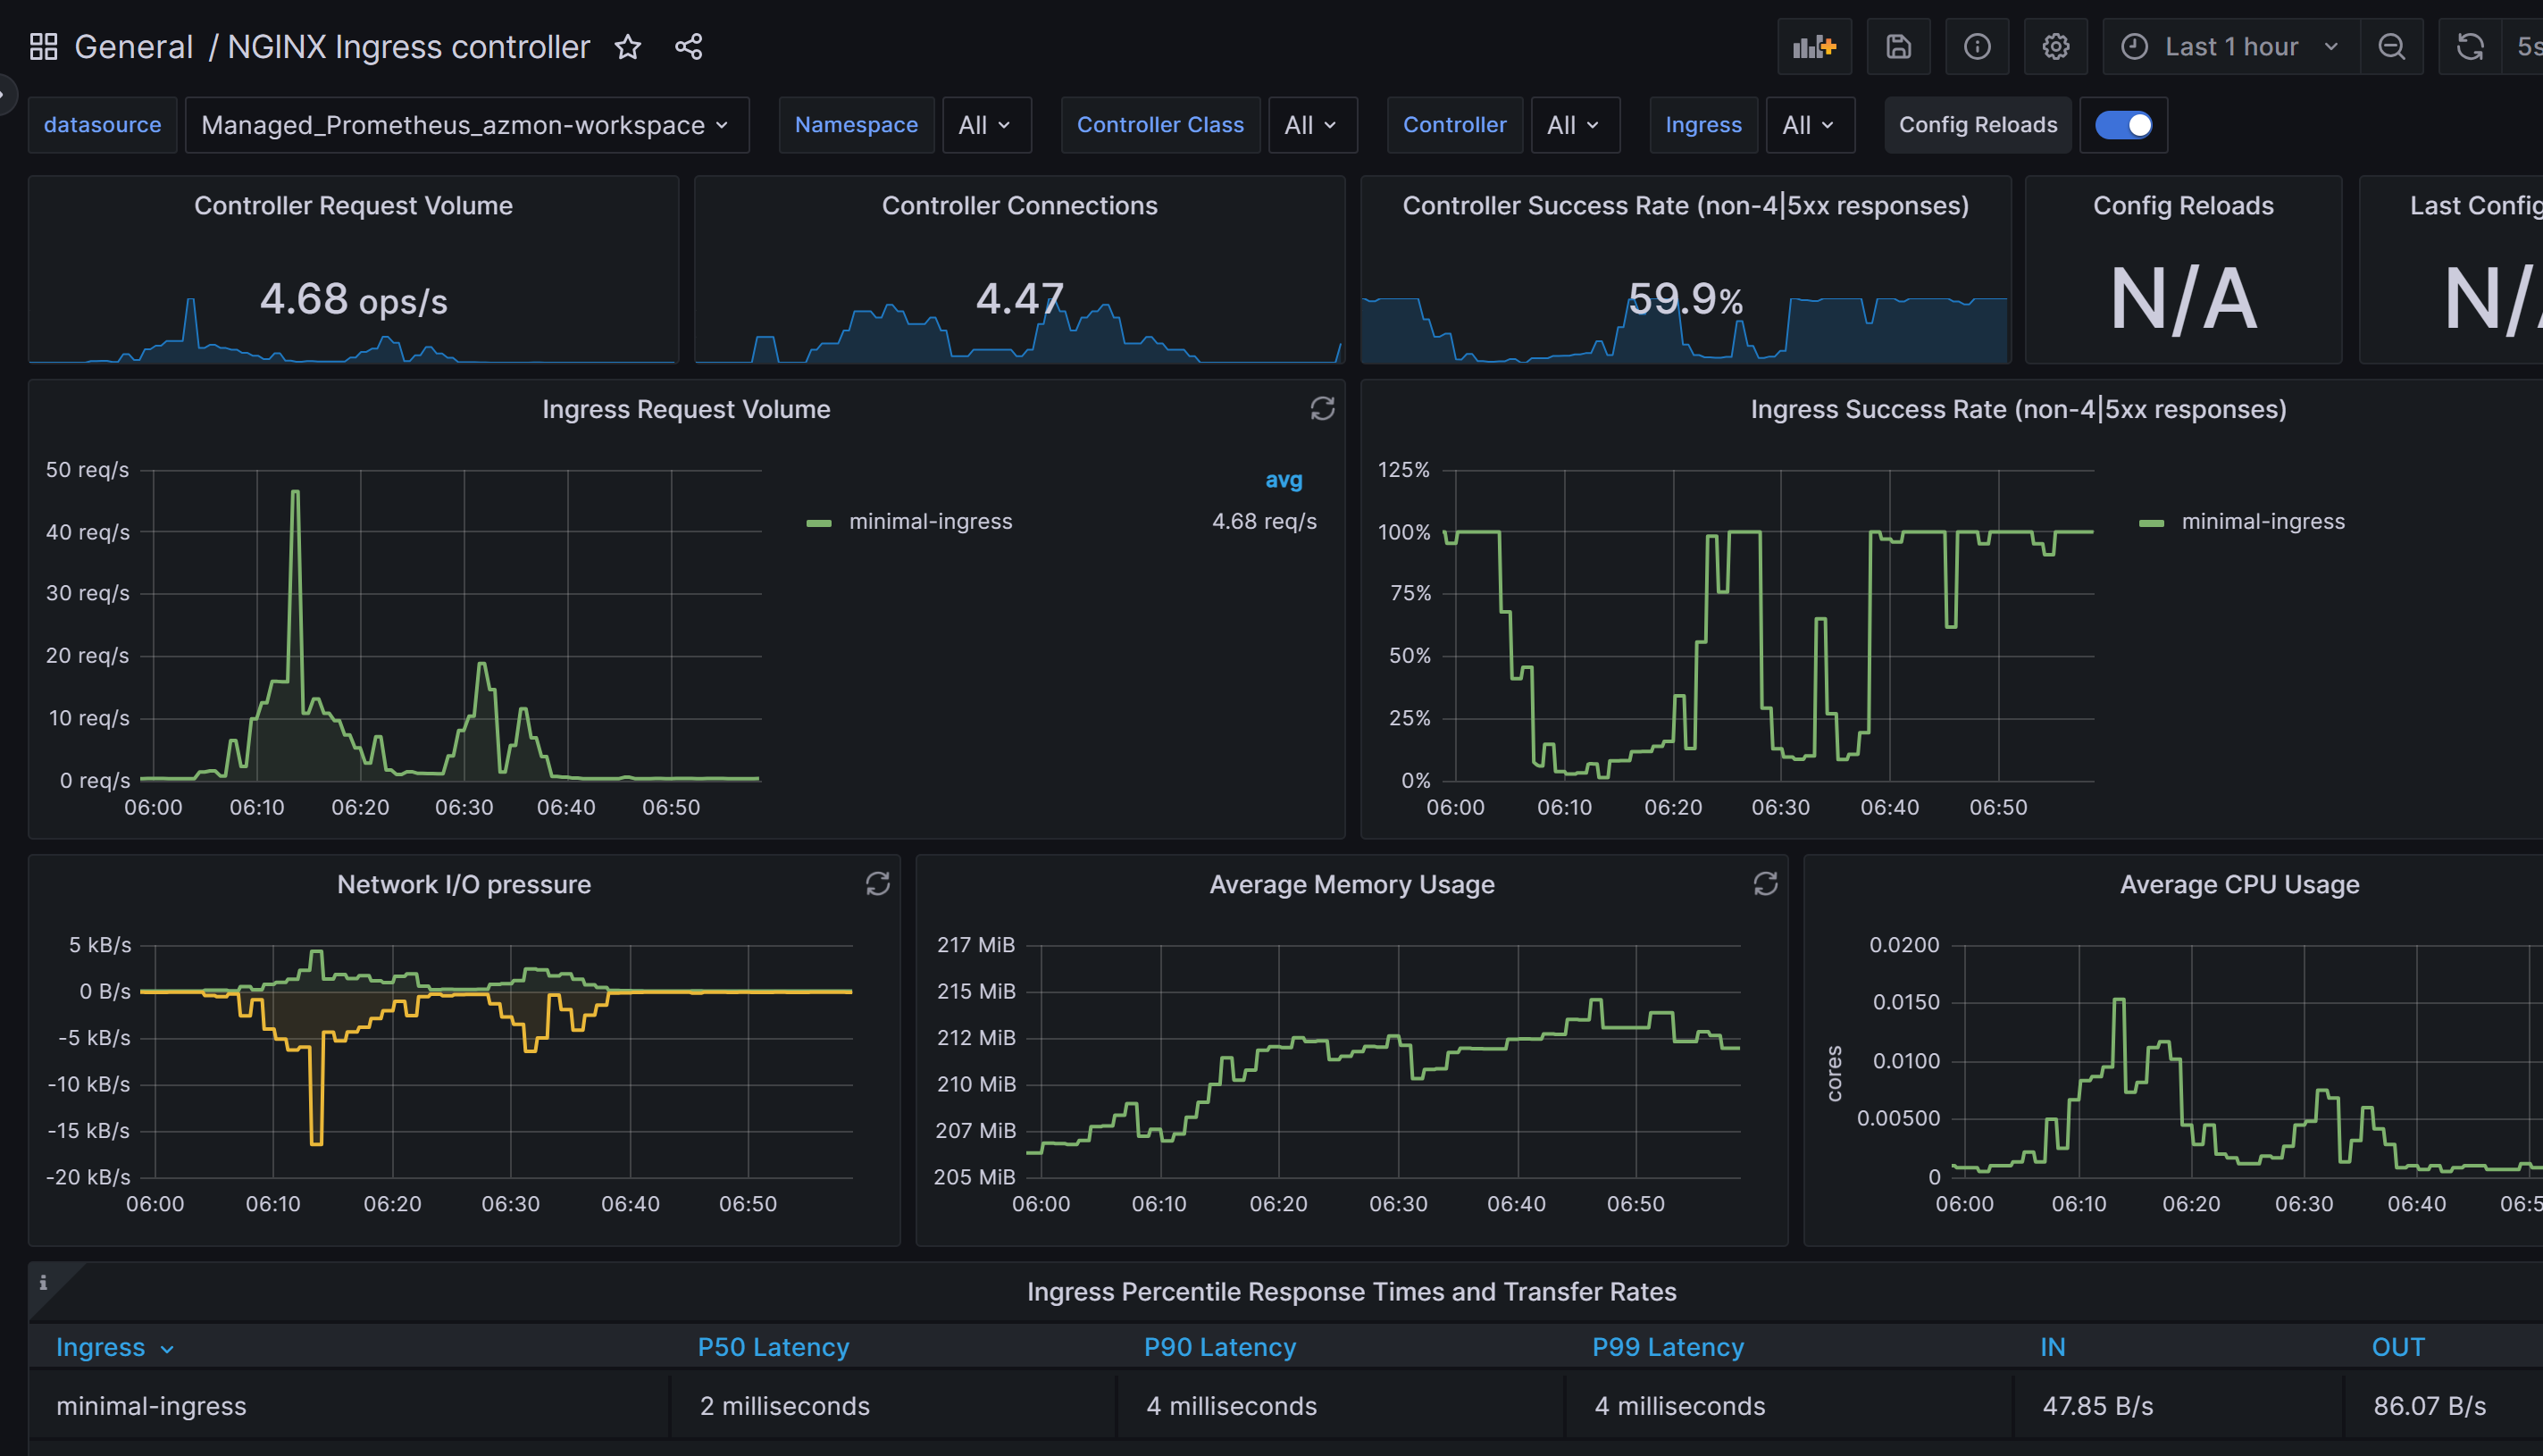
Task: Hide minimal-ingress series in Ingress Request Volume legend
Action: 930,520
